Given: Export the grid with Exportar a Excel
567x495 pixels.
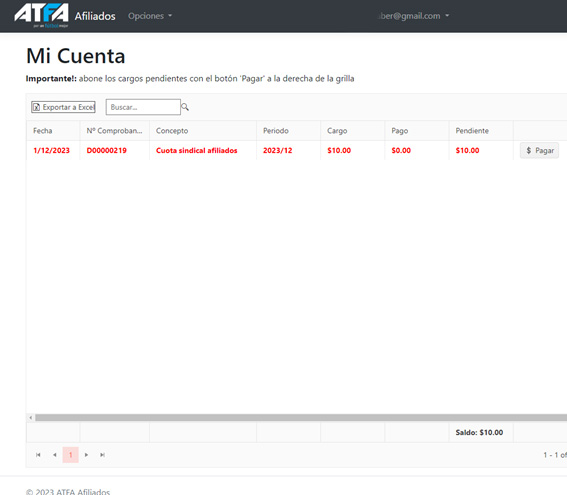Looking at the screenshot, I should (x=63, y=107).
